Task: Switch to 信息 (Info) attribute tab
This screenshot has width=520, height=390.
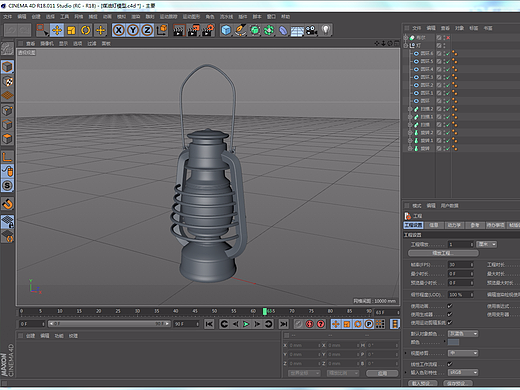Action: pyautogui.click(x=434, y=225)
